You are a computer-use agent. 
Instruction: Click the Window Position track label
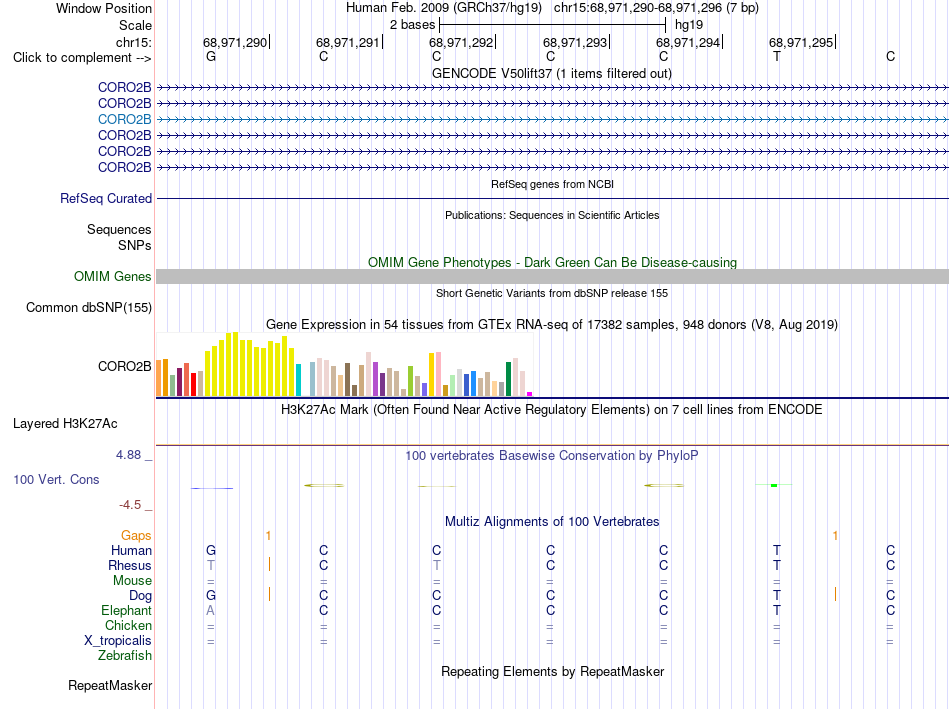[x=104, y=8]
